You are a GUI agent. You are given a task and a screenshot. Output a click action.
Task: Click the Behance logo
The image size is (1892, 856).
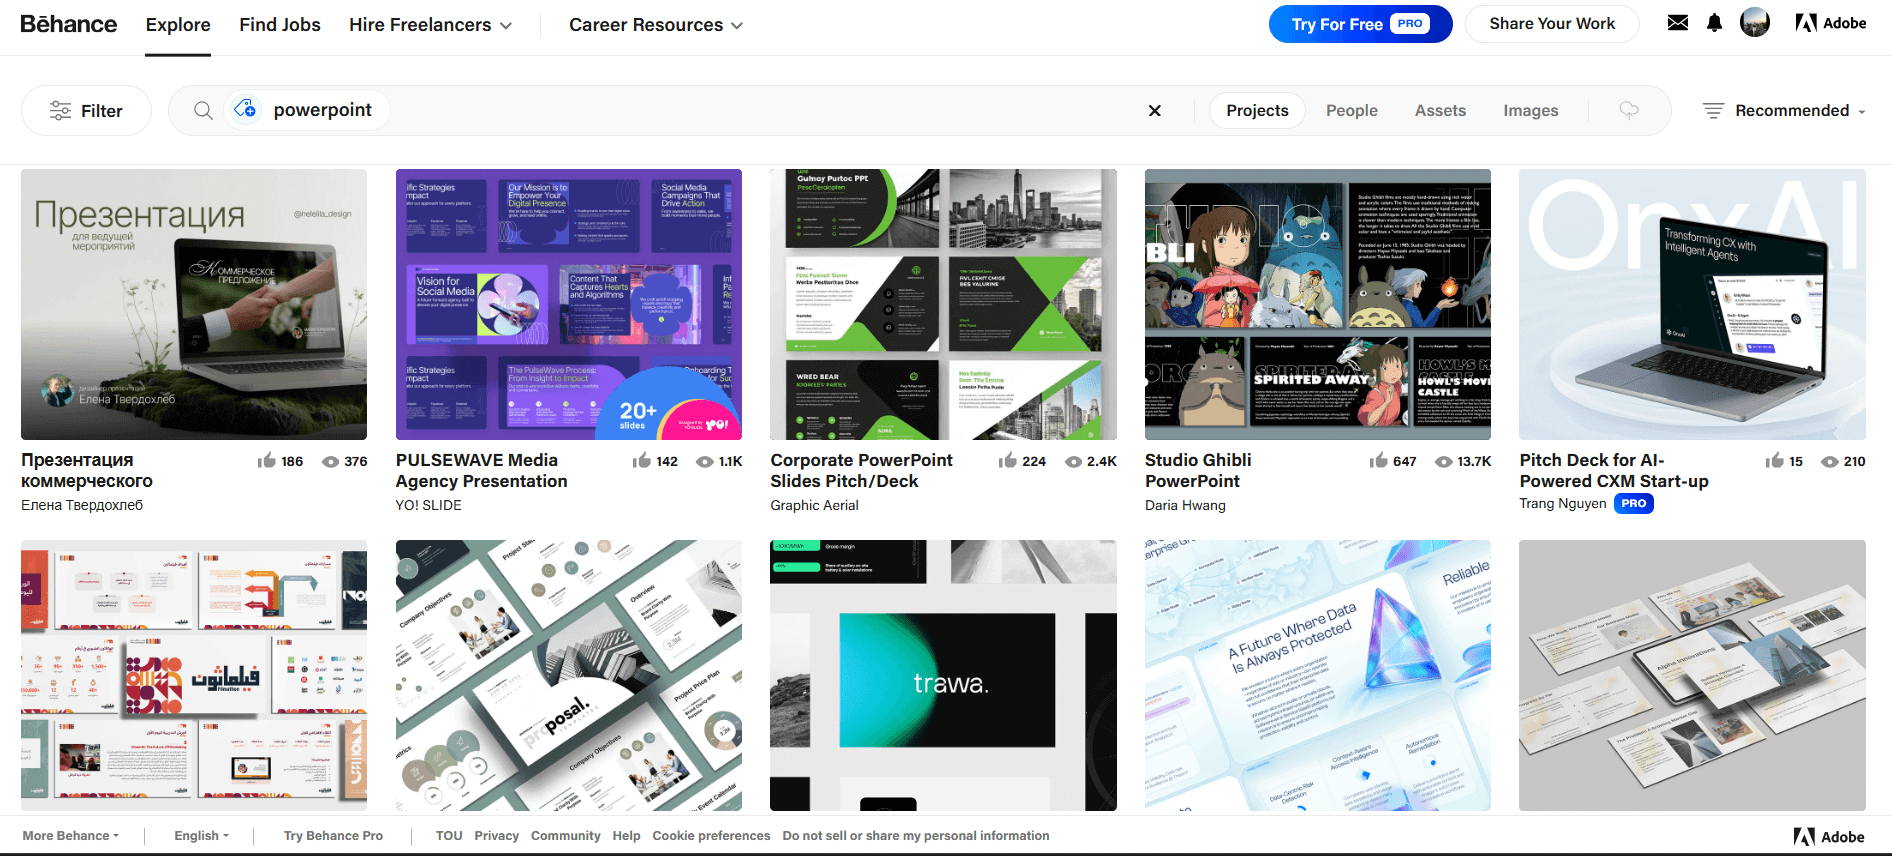(x=69, y=24)
